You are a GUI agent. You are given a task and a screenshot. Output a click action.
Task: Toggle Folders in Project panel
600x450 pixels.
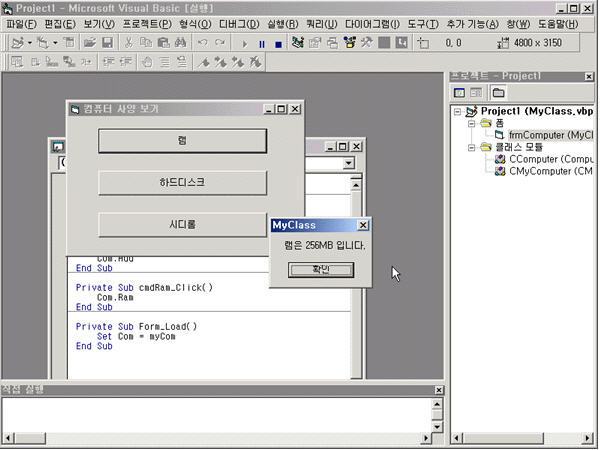(498, 93)
